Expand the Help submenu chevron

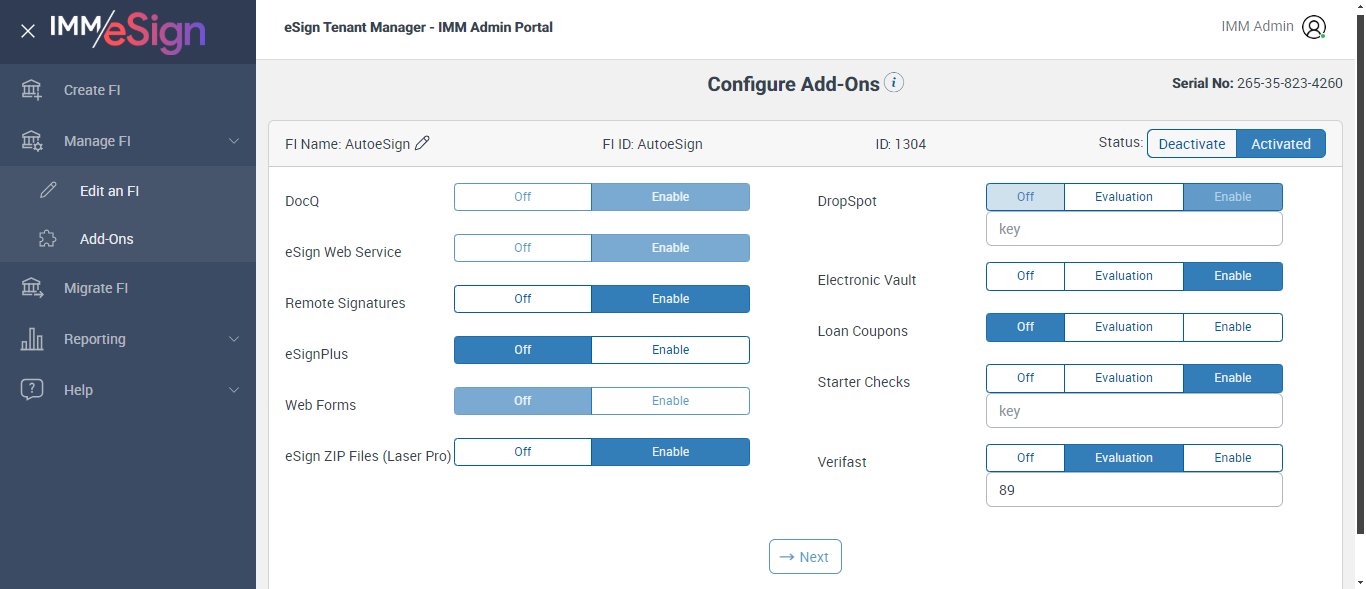pyautogui.click(x=234, y=390)
